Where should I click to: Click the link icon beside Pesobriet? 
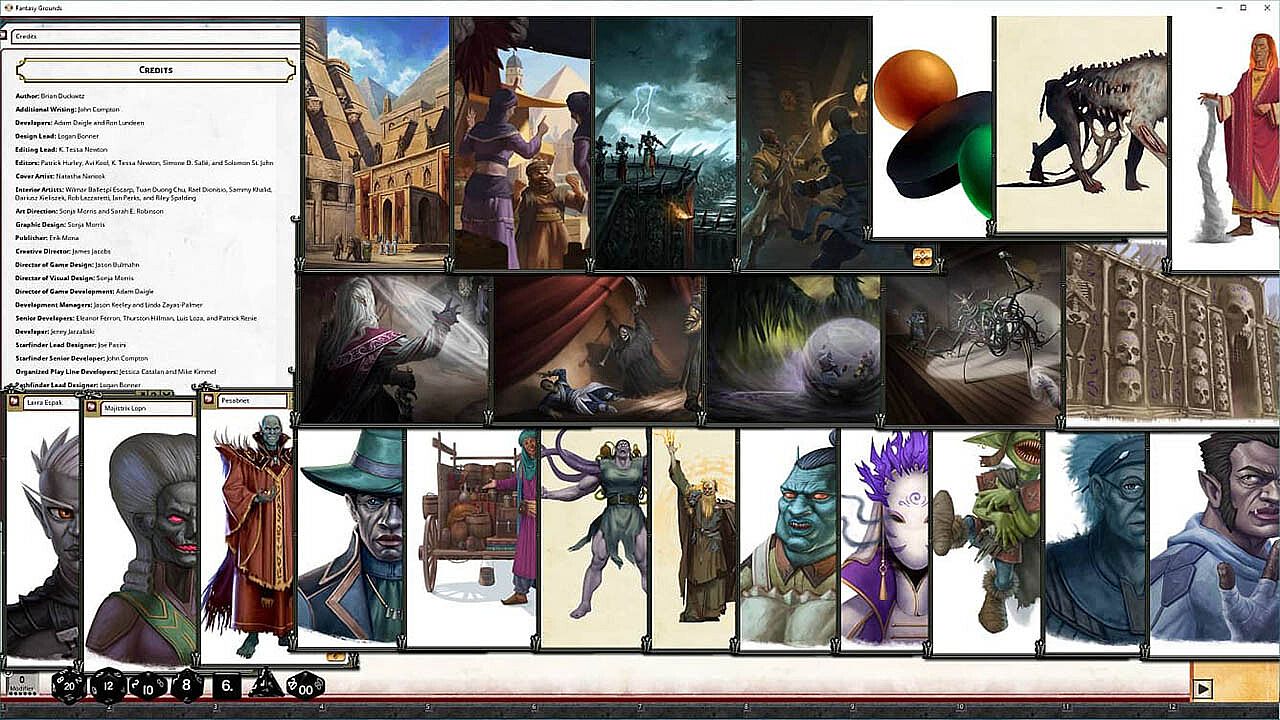[210, 401]
